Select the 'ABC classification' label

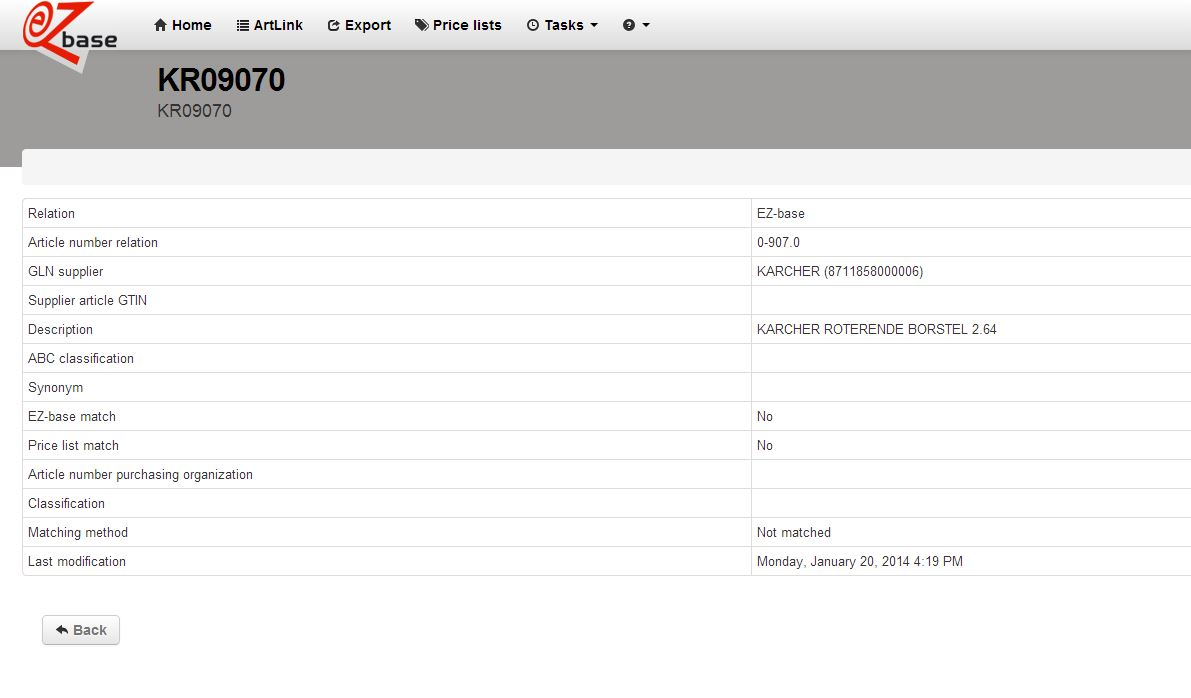coord(81,358)
